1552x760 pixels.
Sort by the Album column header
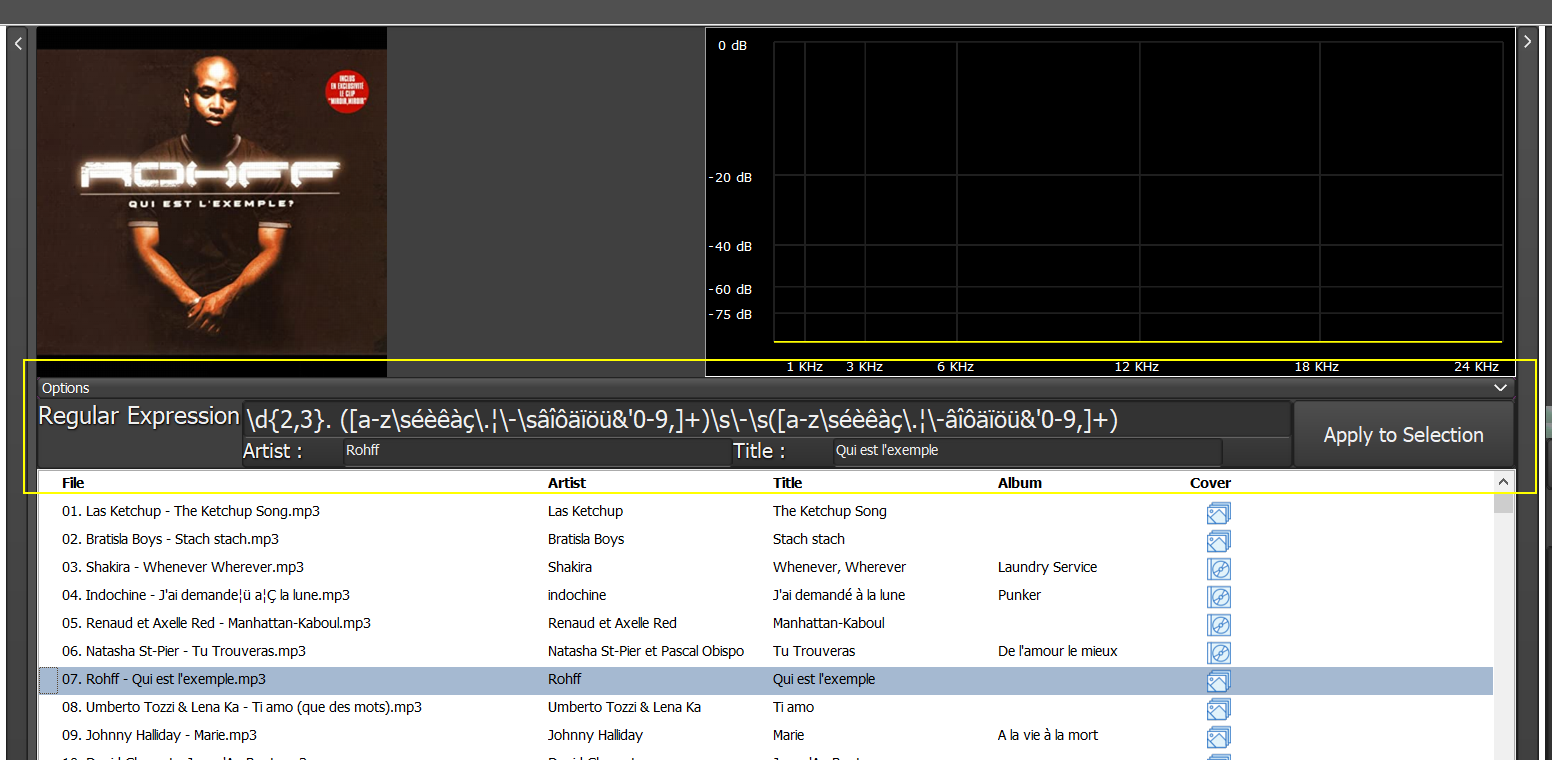1020,483
